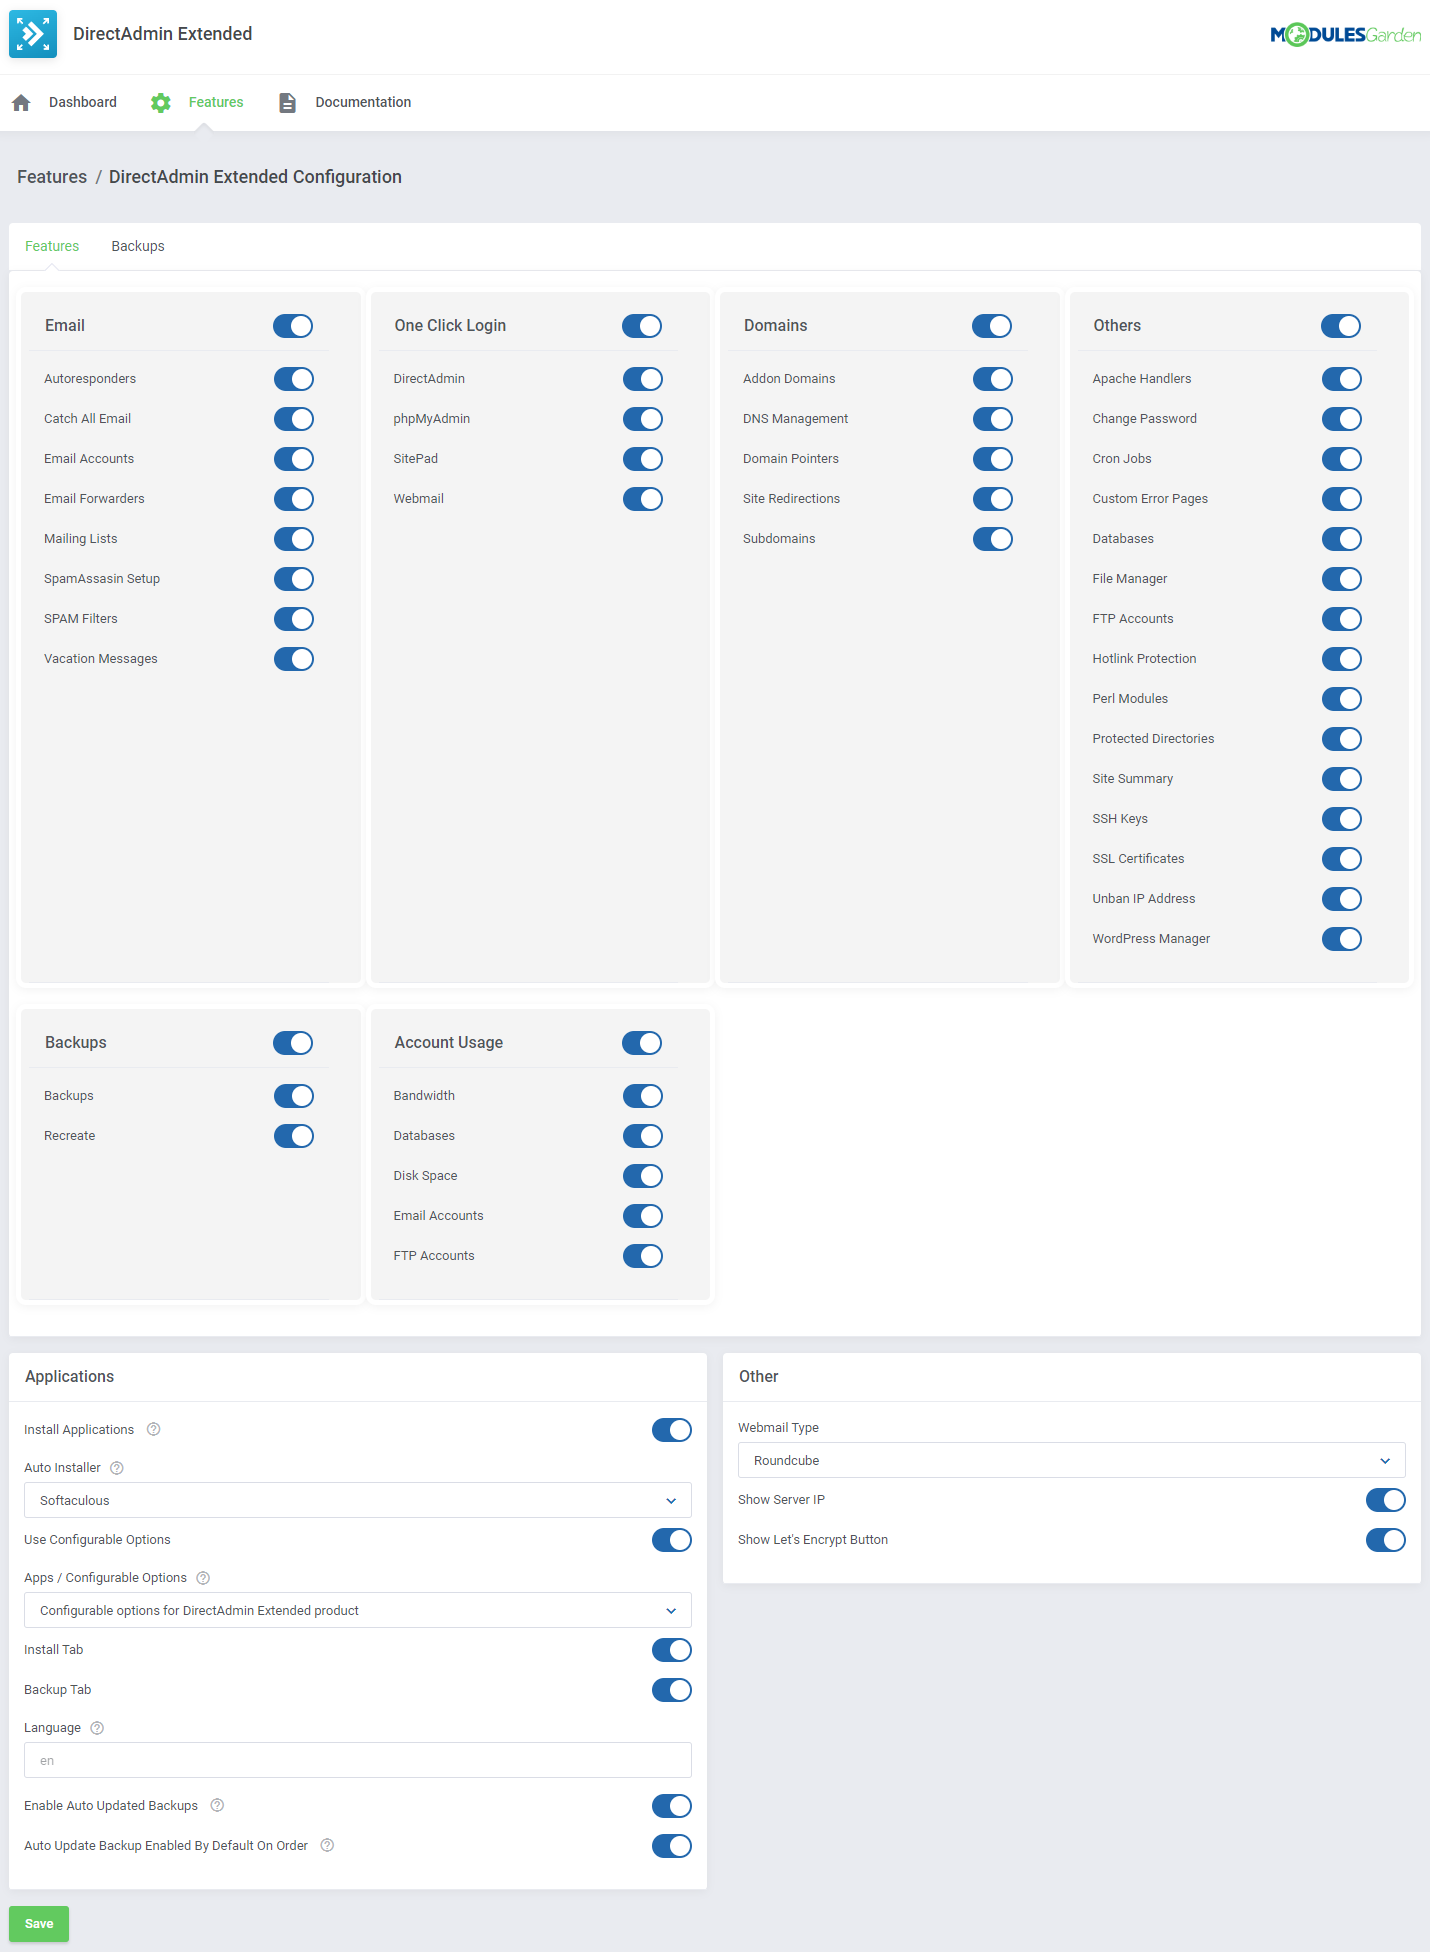Toggle Disk Space usage switch
1430x1952 pixels.
pos(643,1176)
